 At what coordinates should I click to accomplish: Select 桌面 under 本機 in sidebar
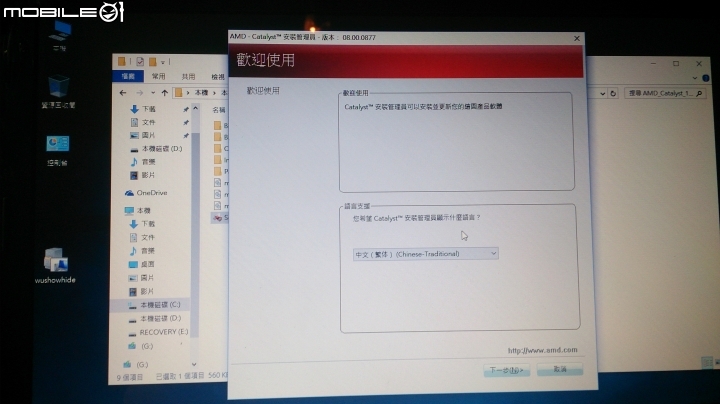pos(142,264)
